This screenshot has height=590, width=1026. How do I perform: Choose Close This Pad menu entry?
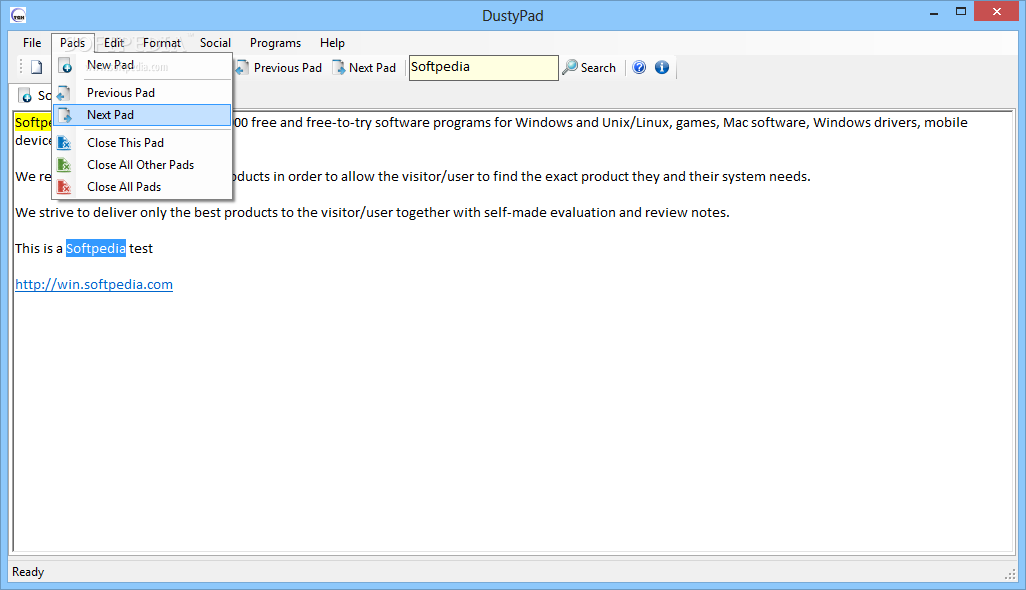click(142, 143)
